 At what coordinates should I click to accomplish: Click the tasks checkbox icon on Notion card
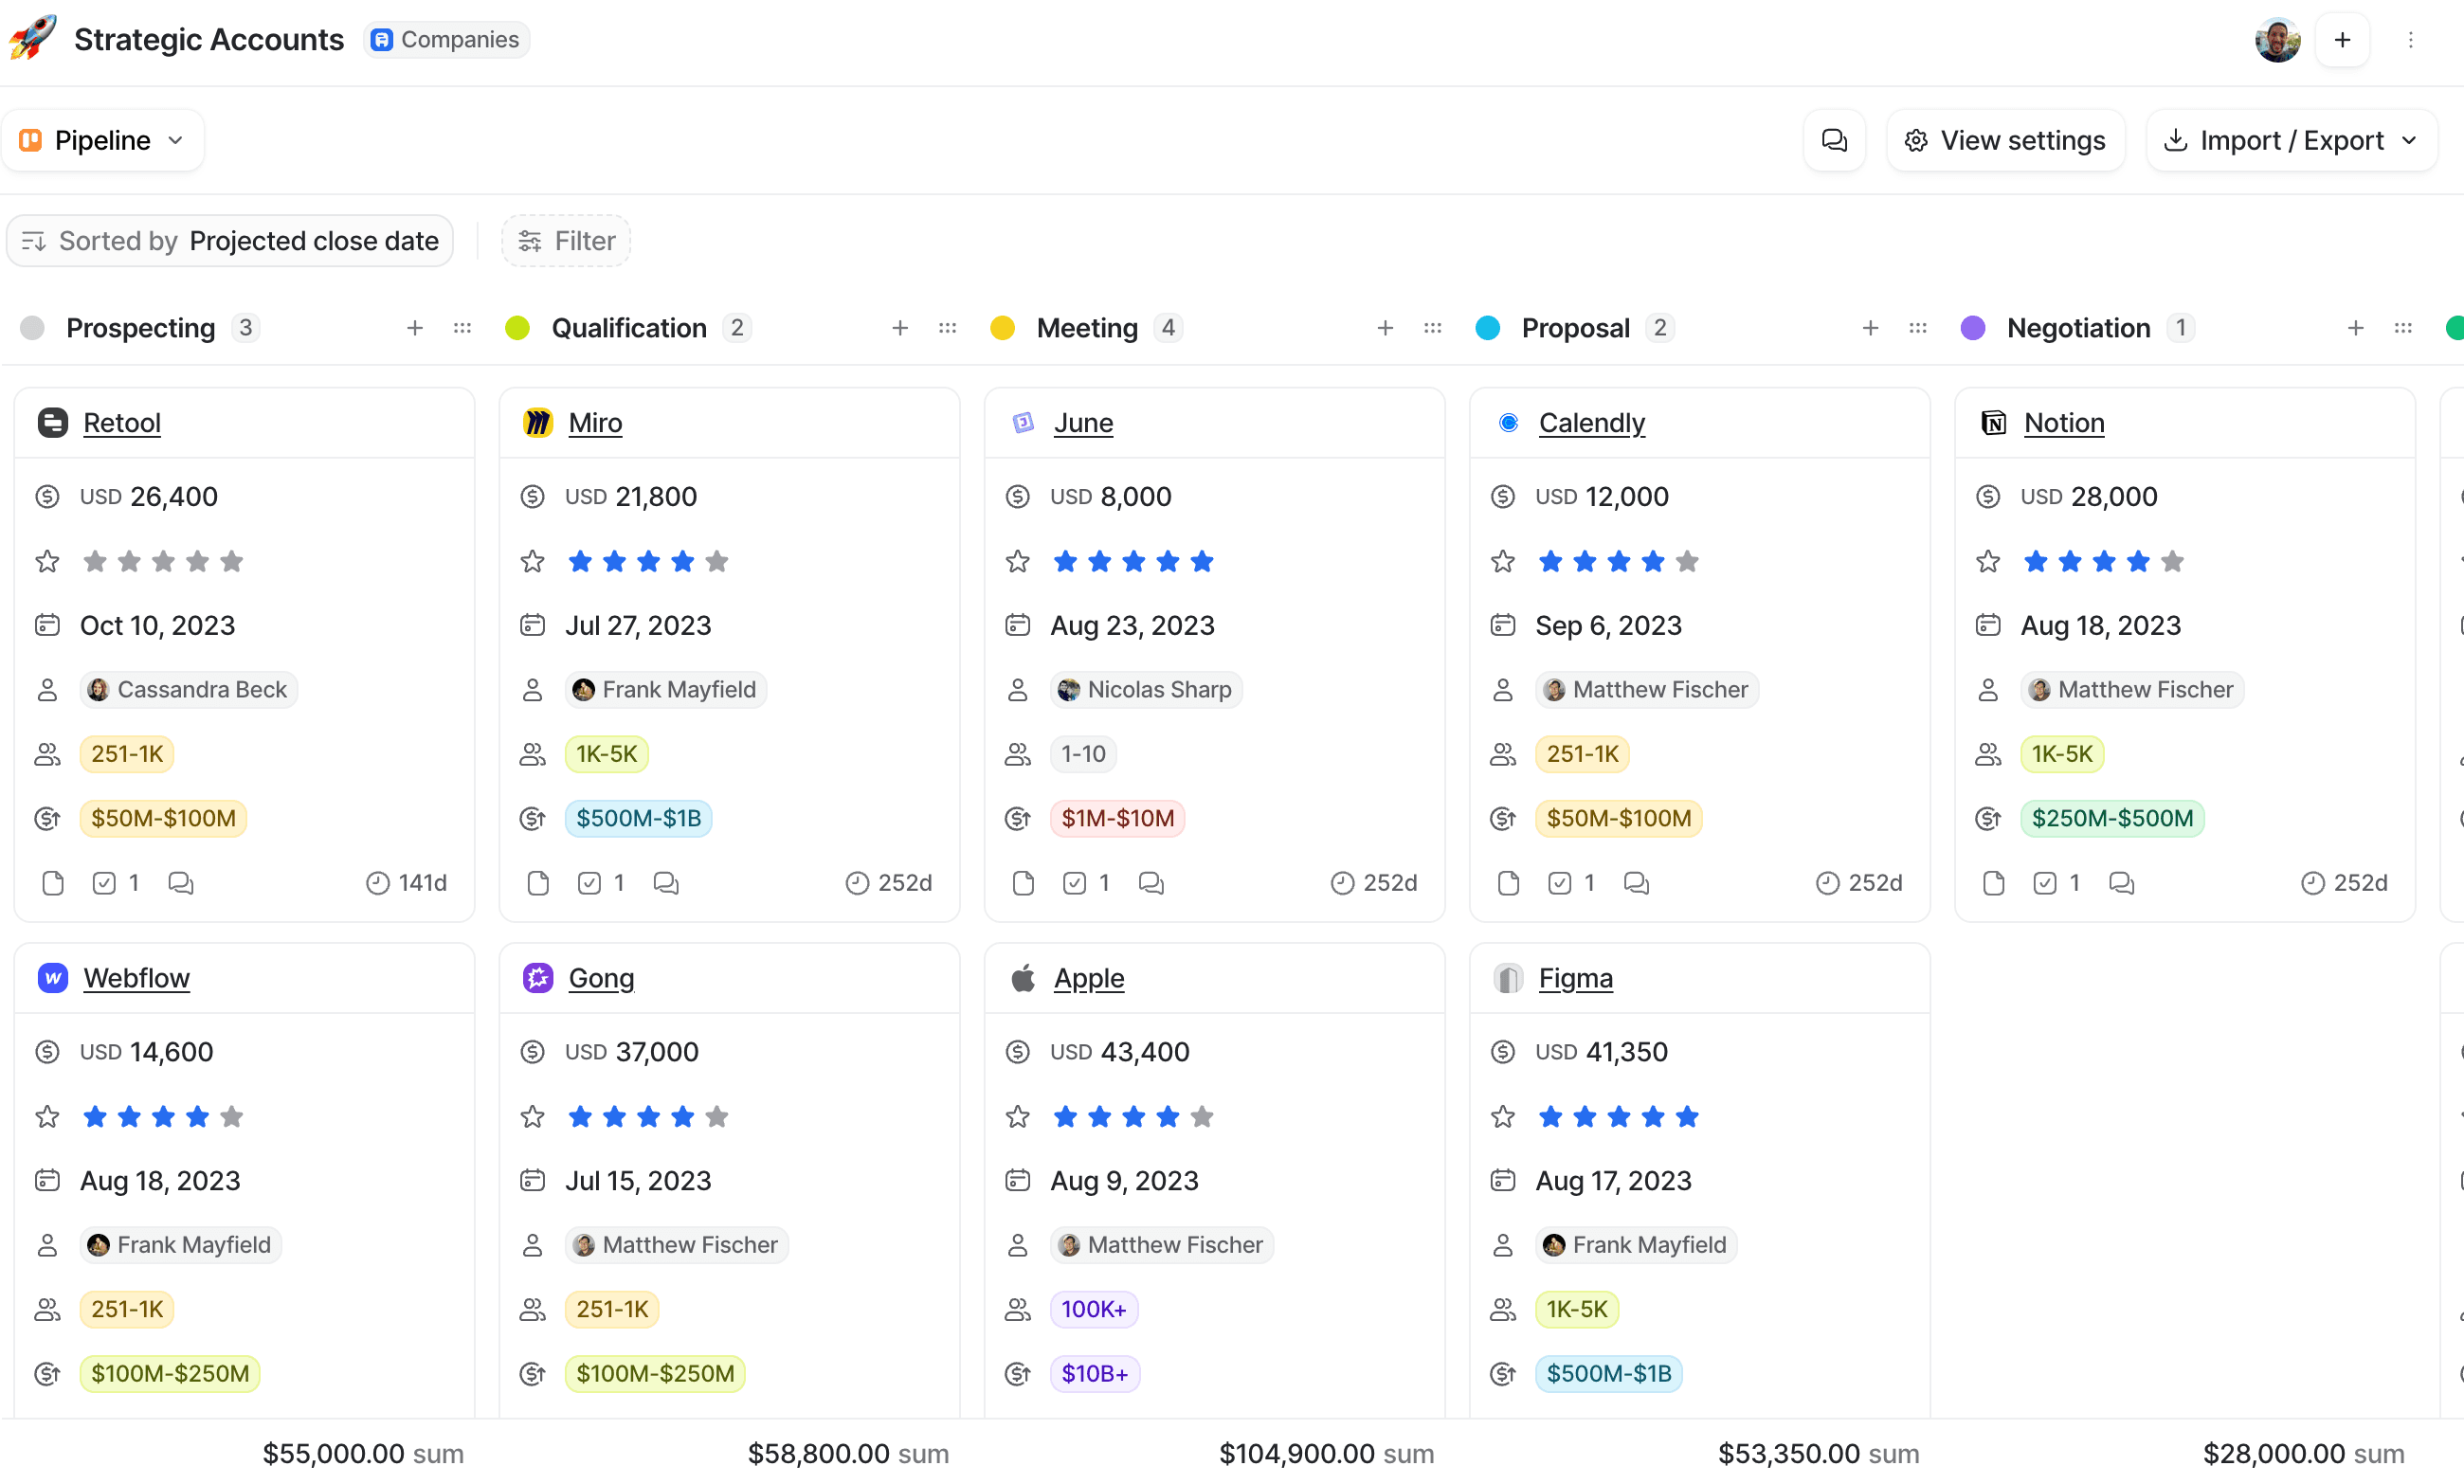(2044, 883)
